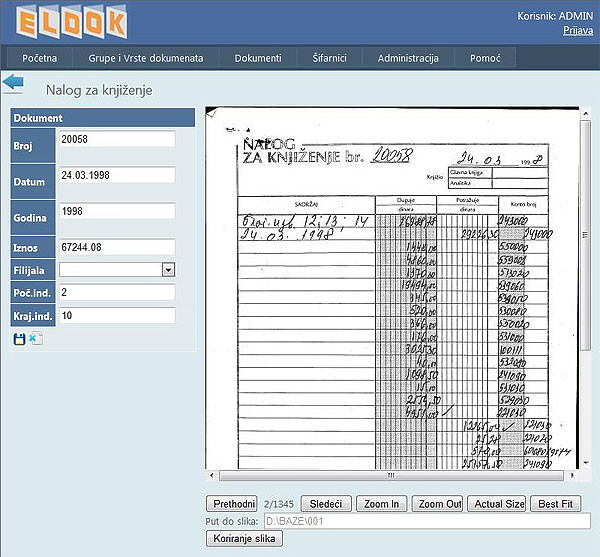600x557 pixels.
Task: Click the Iznos input field
Action: (x=116, y=247)
